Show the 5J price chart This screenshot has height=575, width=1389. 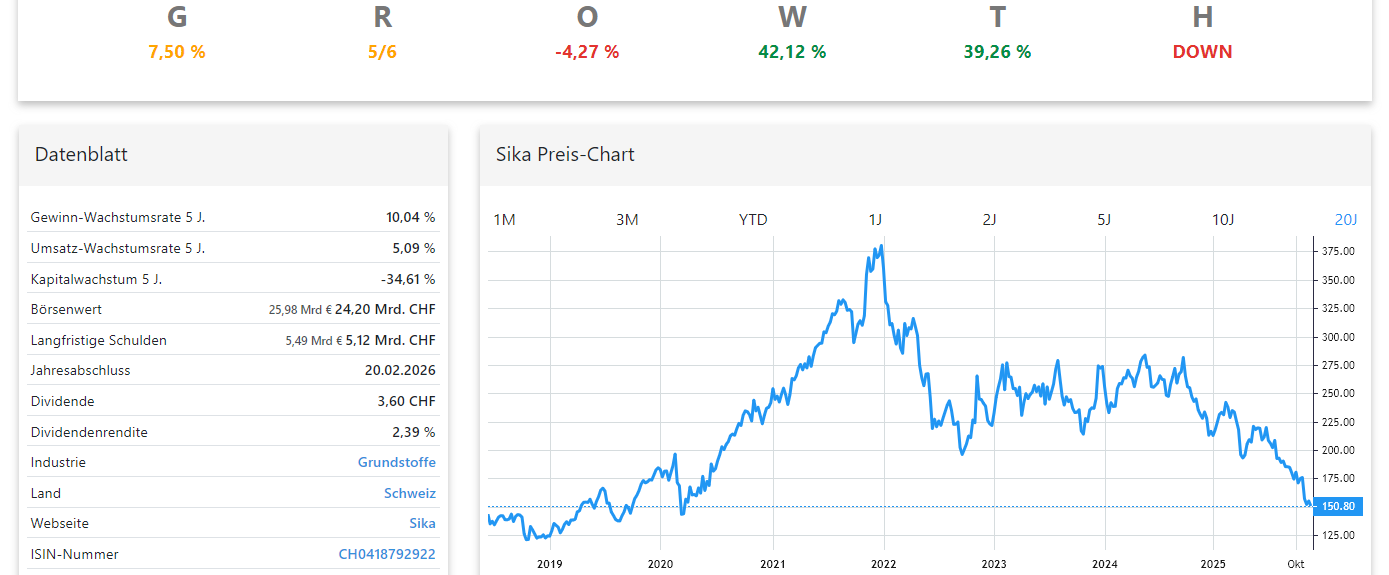(x=1104, y=220)
